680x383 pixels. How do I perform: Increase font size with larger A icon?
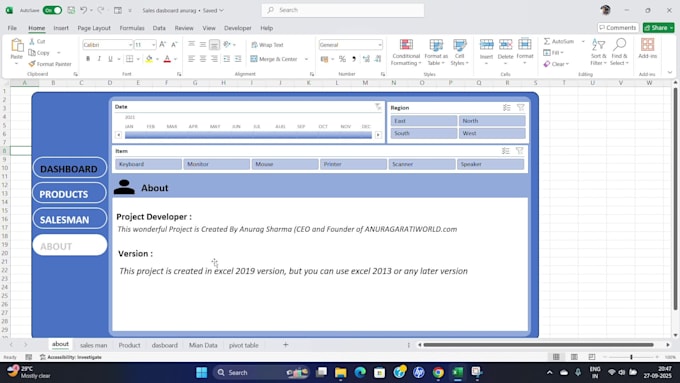(163, 44)
